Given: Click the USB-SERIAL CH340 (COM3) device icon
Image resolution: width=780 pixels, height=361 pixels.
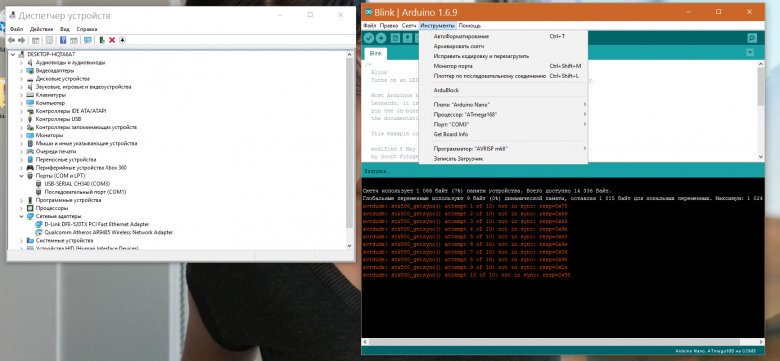Looking at the screenshot, I should (39, 184).
